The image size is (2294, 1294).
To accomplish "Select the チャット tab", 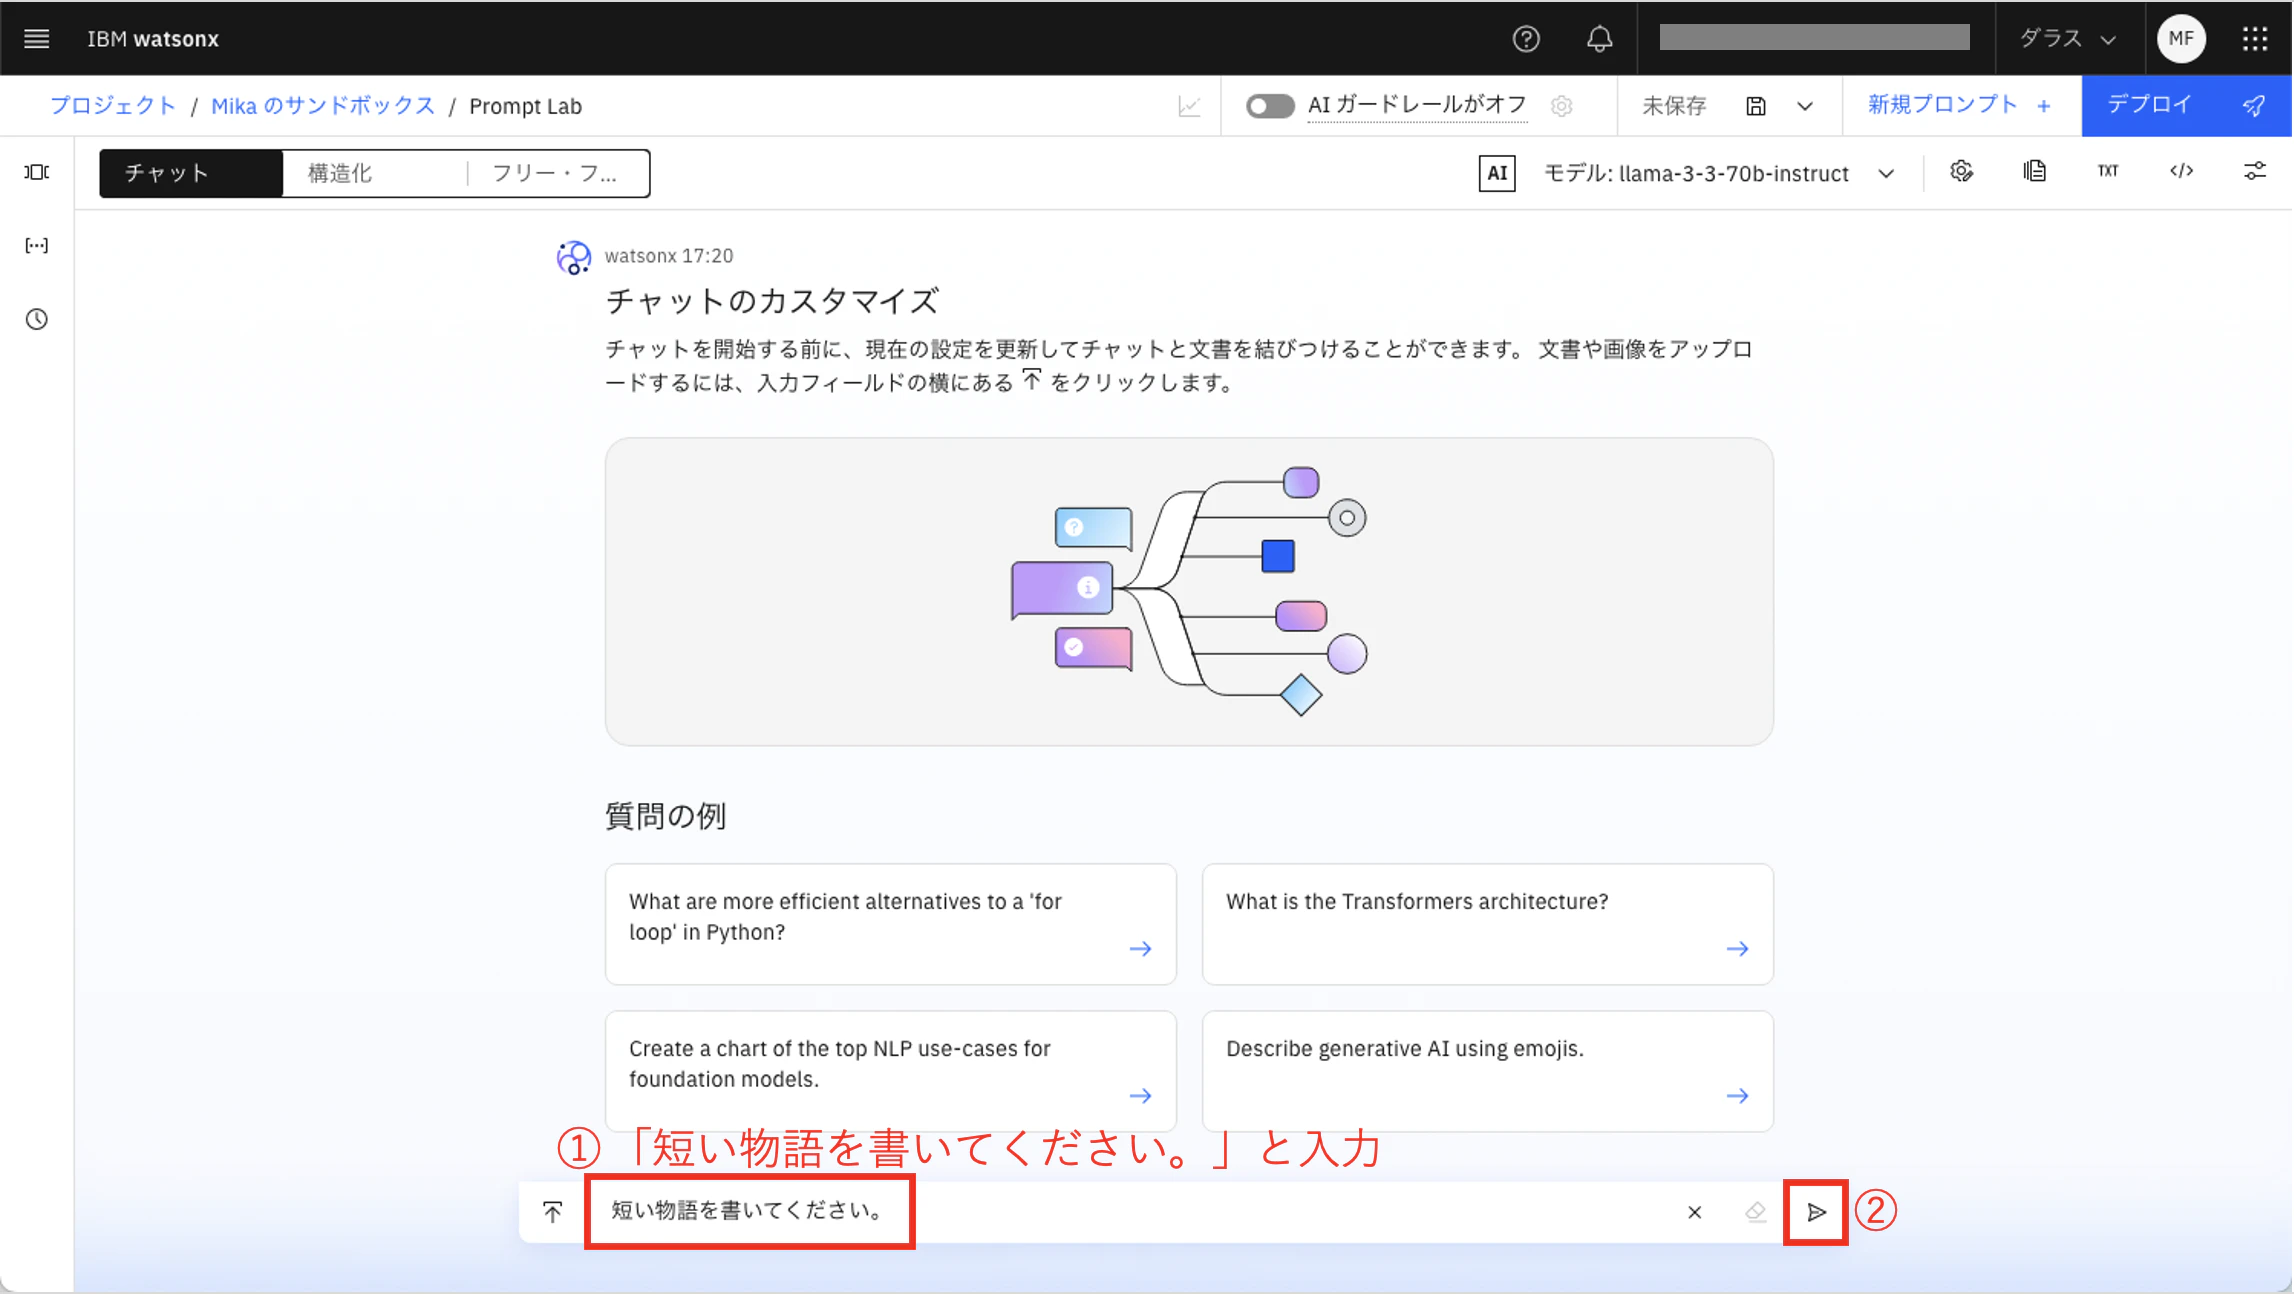I will [191, 173].
